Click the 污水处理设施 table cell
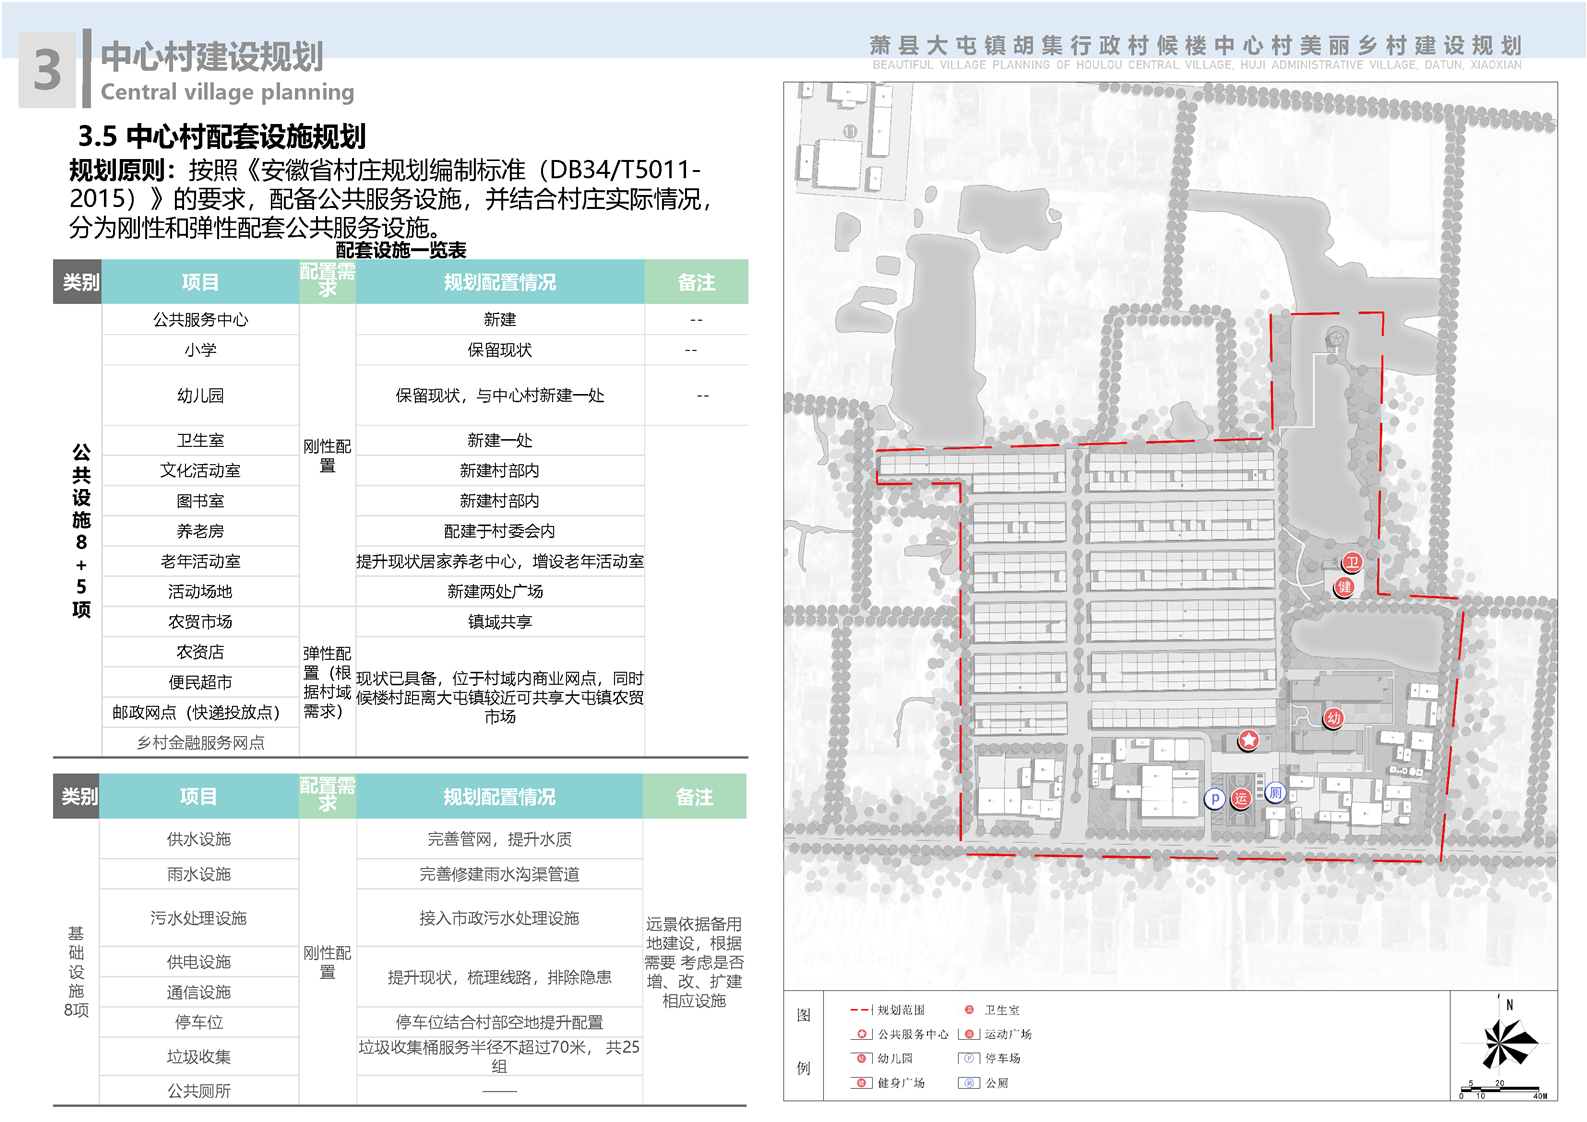The height and width of the screenshot is (1122, 1587). (198, 918)
